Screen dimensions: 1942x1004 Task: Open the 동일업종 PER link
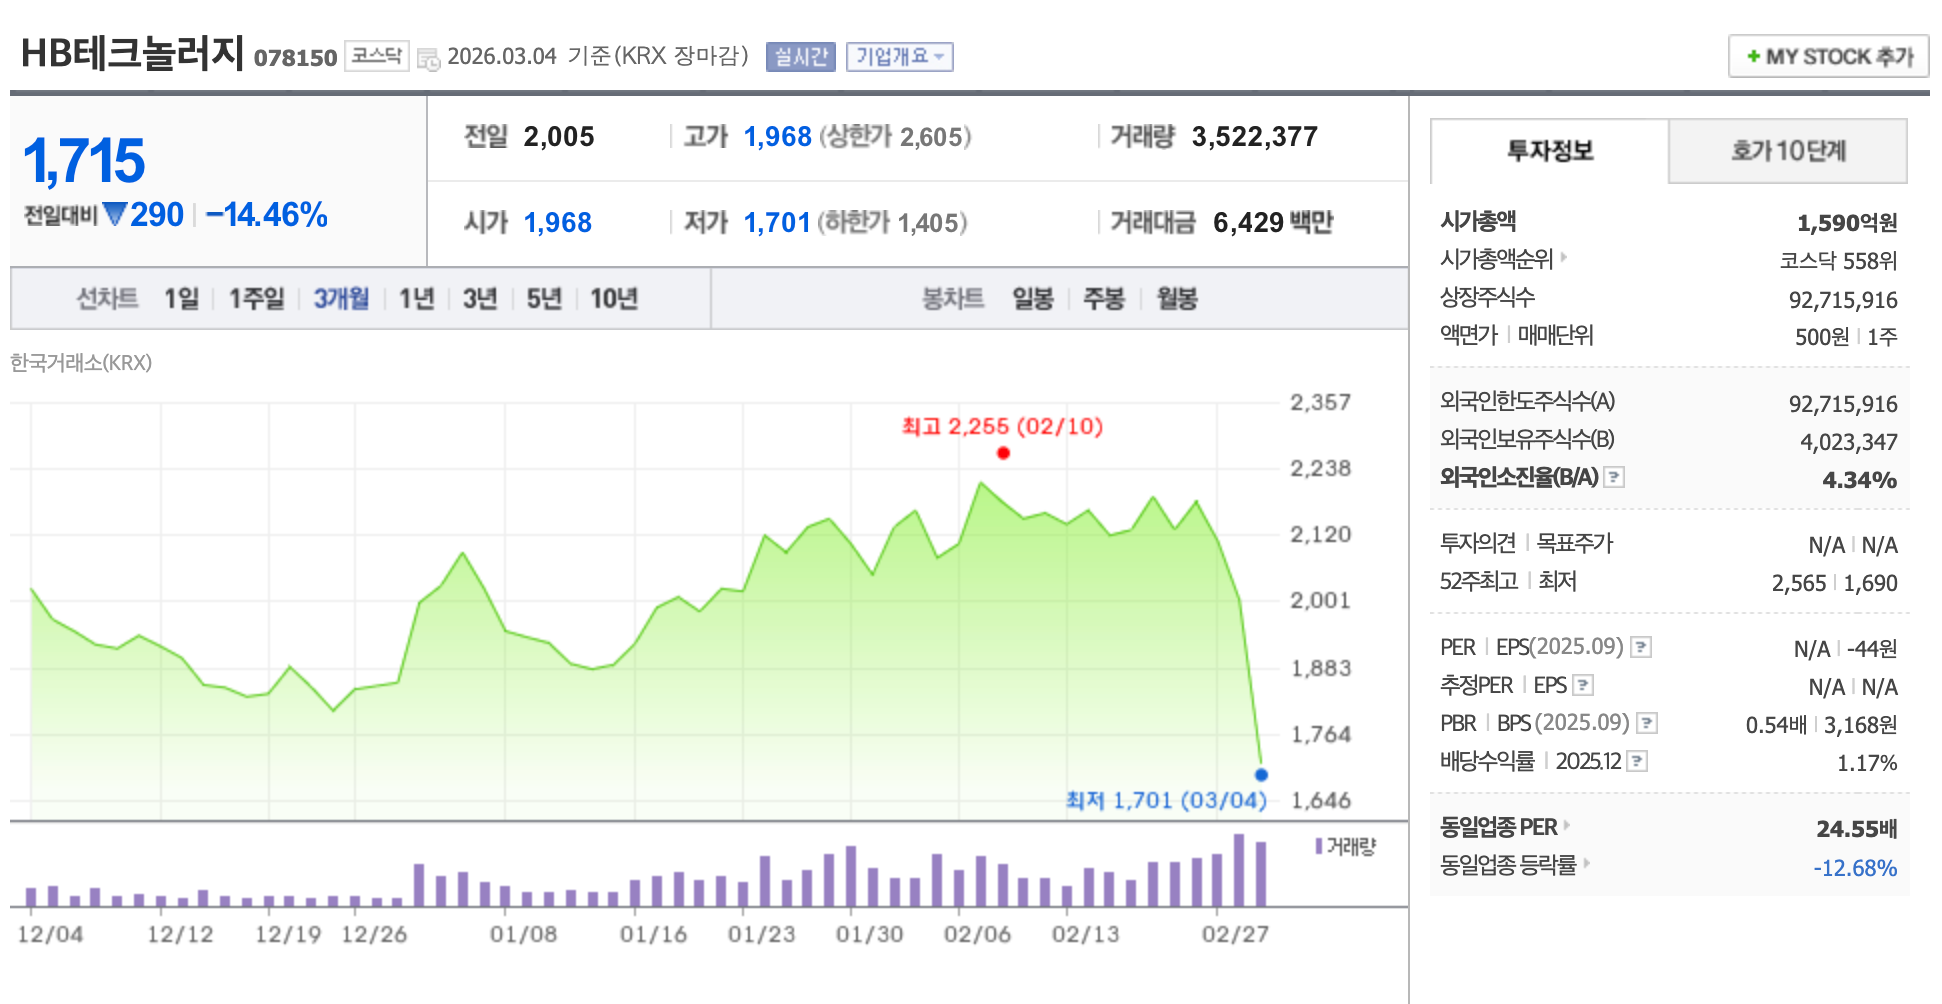[1498, 827]
